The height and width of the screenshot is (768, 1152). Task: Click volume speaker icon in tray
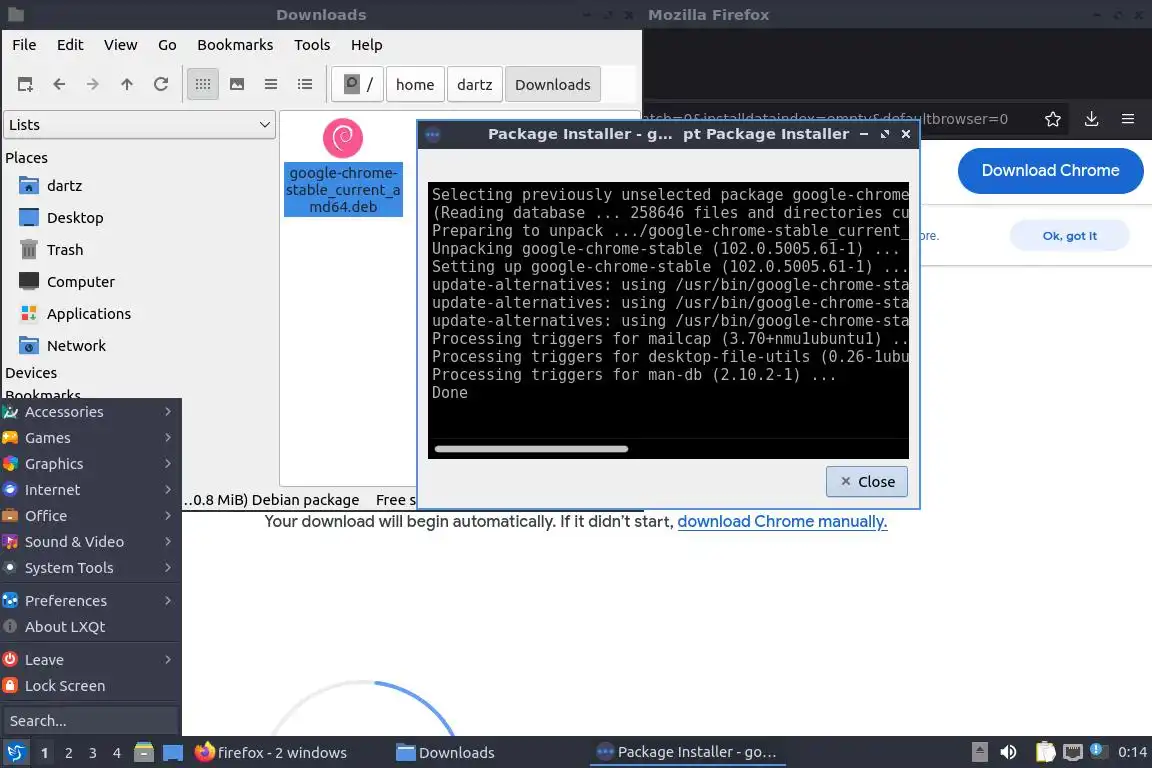point(1008,752)
